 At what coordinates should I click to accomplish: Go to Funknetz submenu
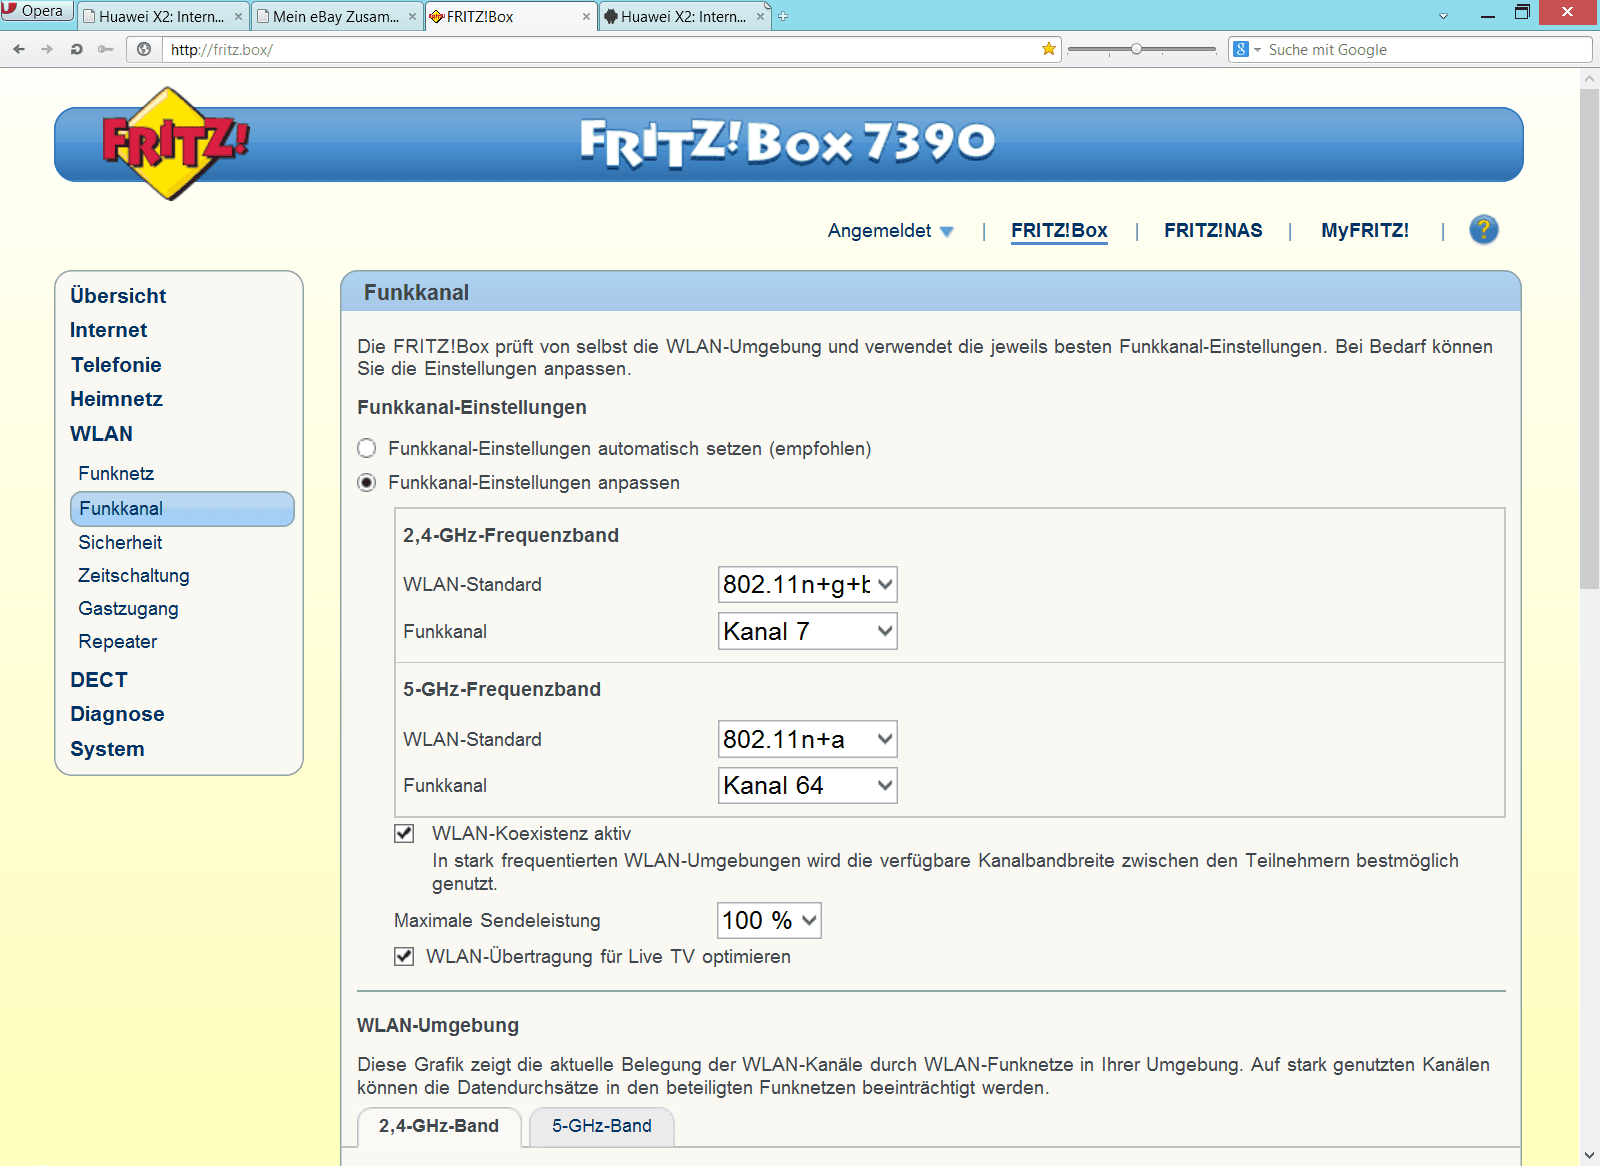116,473
